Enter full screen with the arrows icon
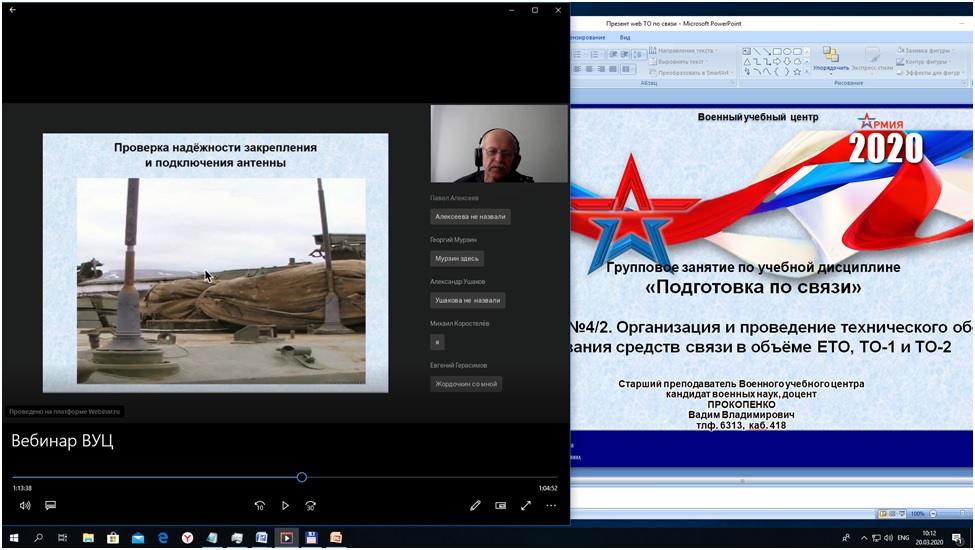975x550 pixels. 526,506
